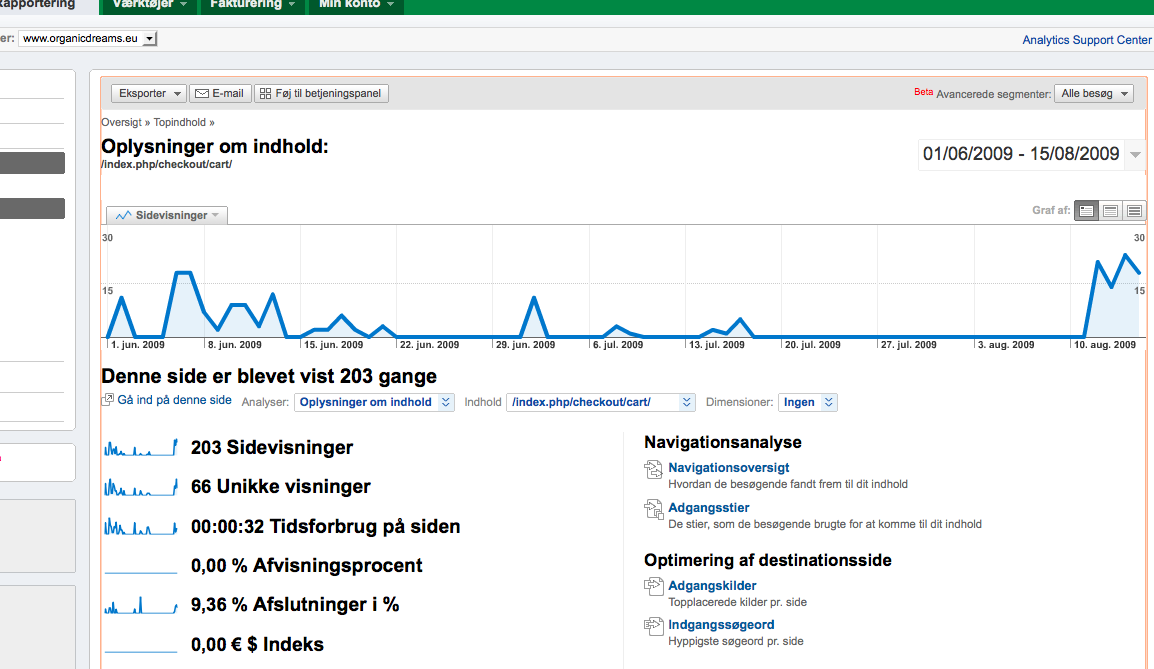Open the Eksporter dropdown
This screenshot has width=1154, height=669.
coord(149,93)
